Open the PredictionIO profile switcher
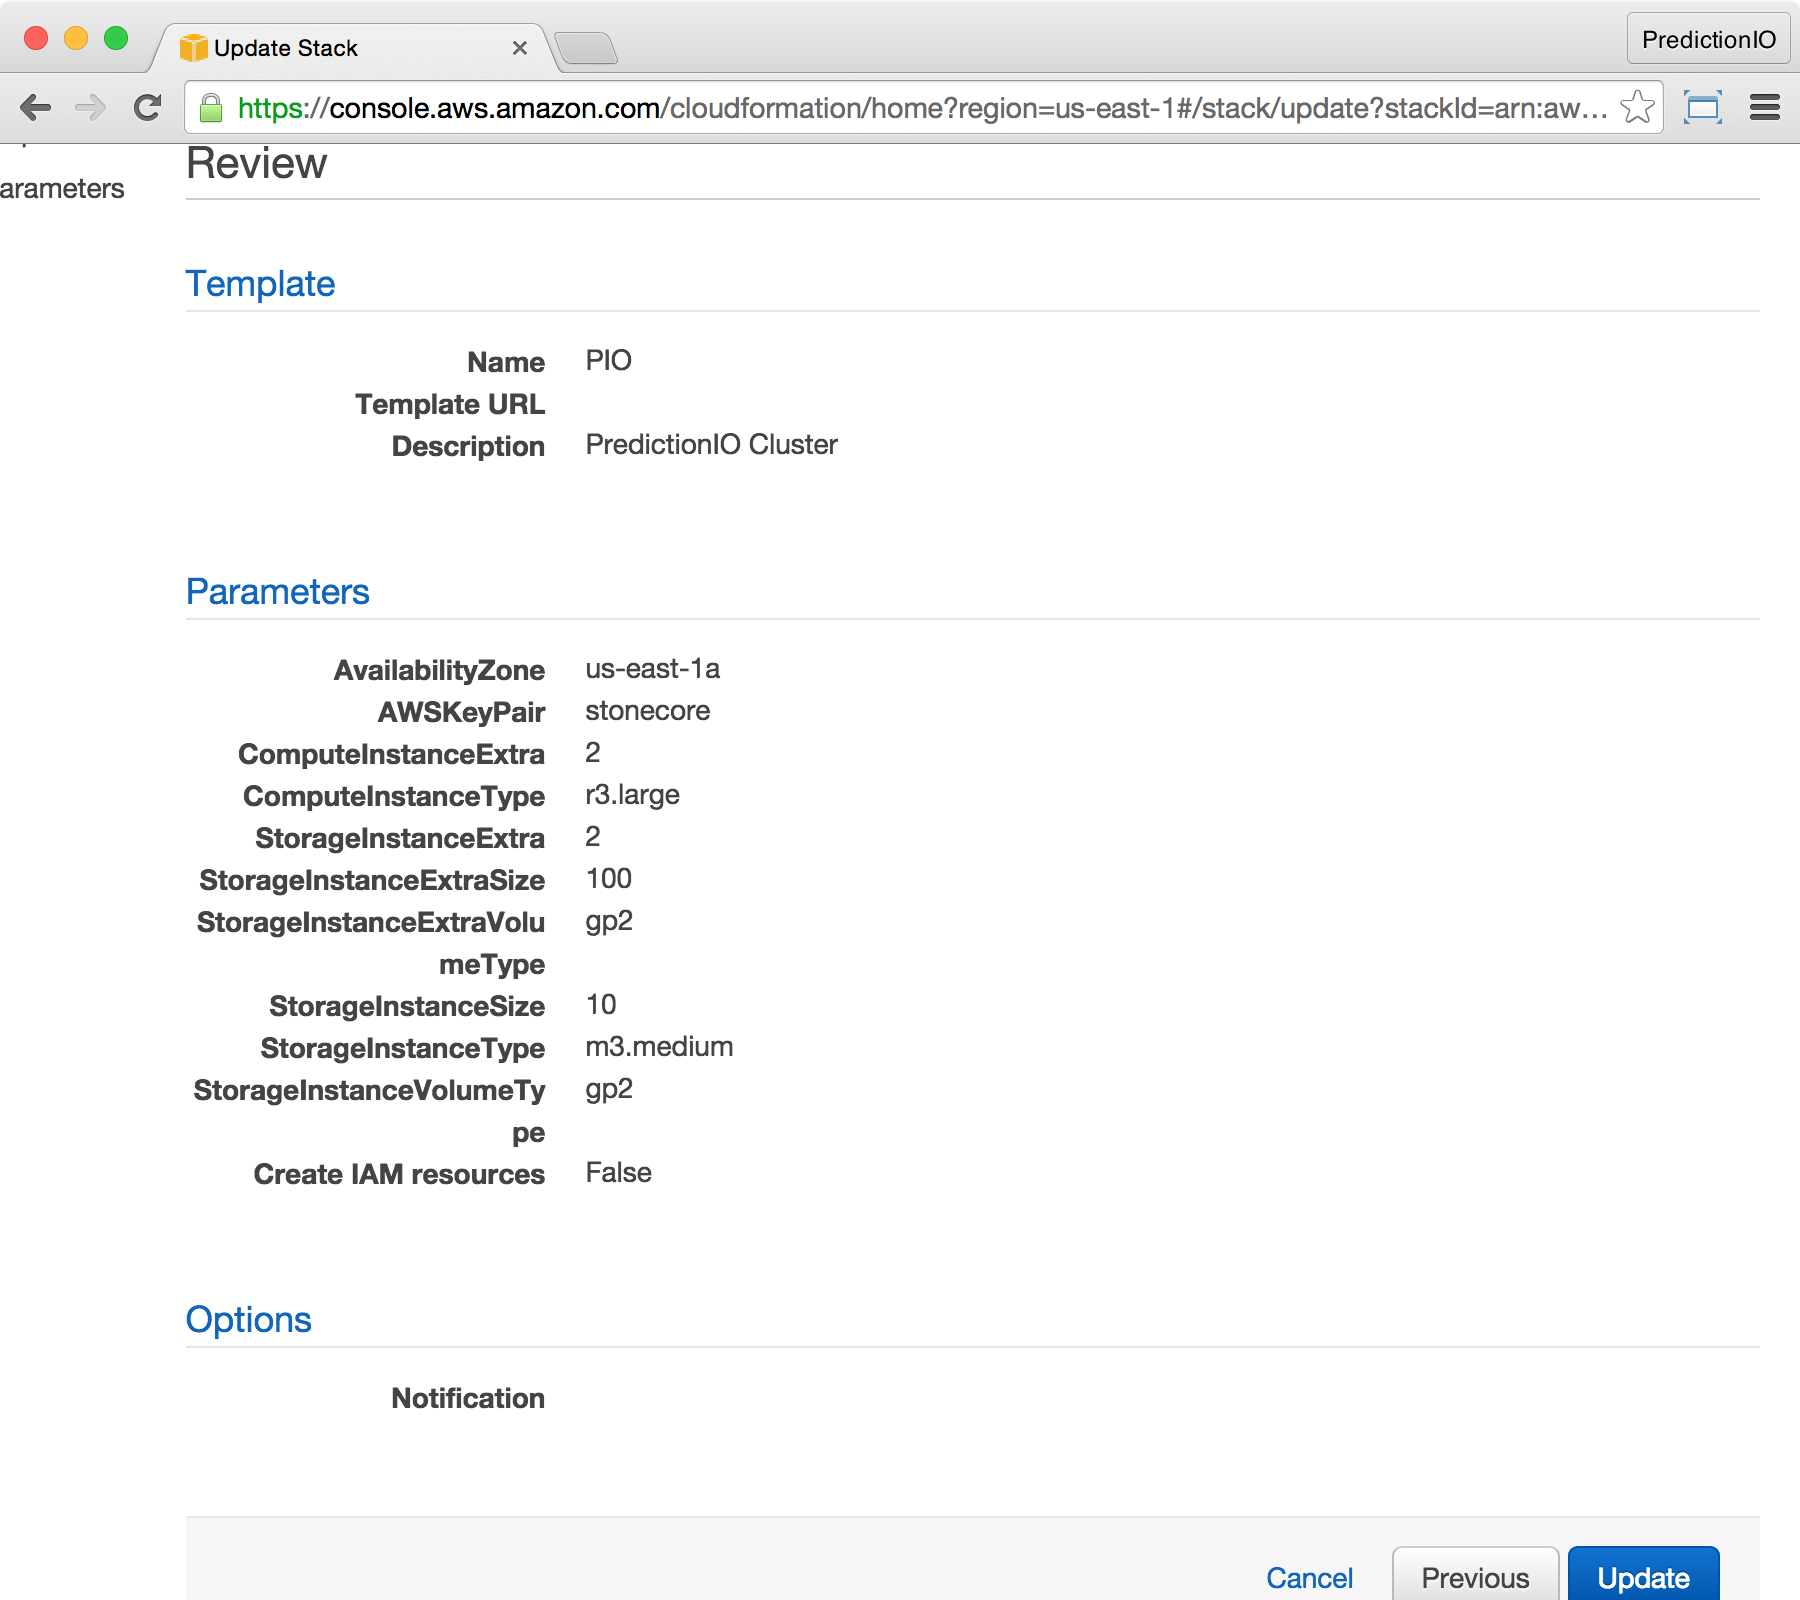The width and height of the screenshot is (1800, 1600). click(1708, 39)
